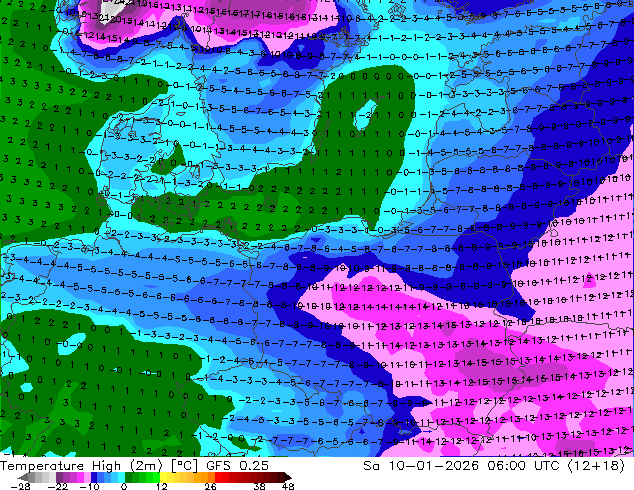Click the 38 legend value
This screenshot has width=634, height=490.
(x=260, y=486)
